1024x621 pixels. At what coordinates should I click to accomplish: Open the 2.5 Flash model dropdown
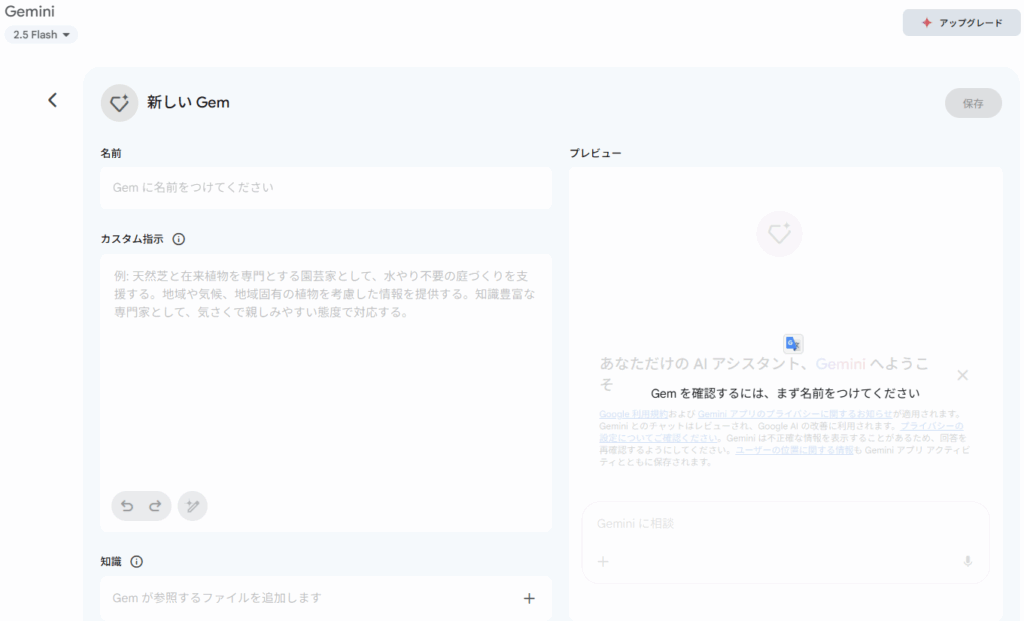point(41,35)
